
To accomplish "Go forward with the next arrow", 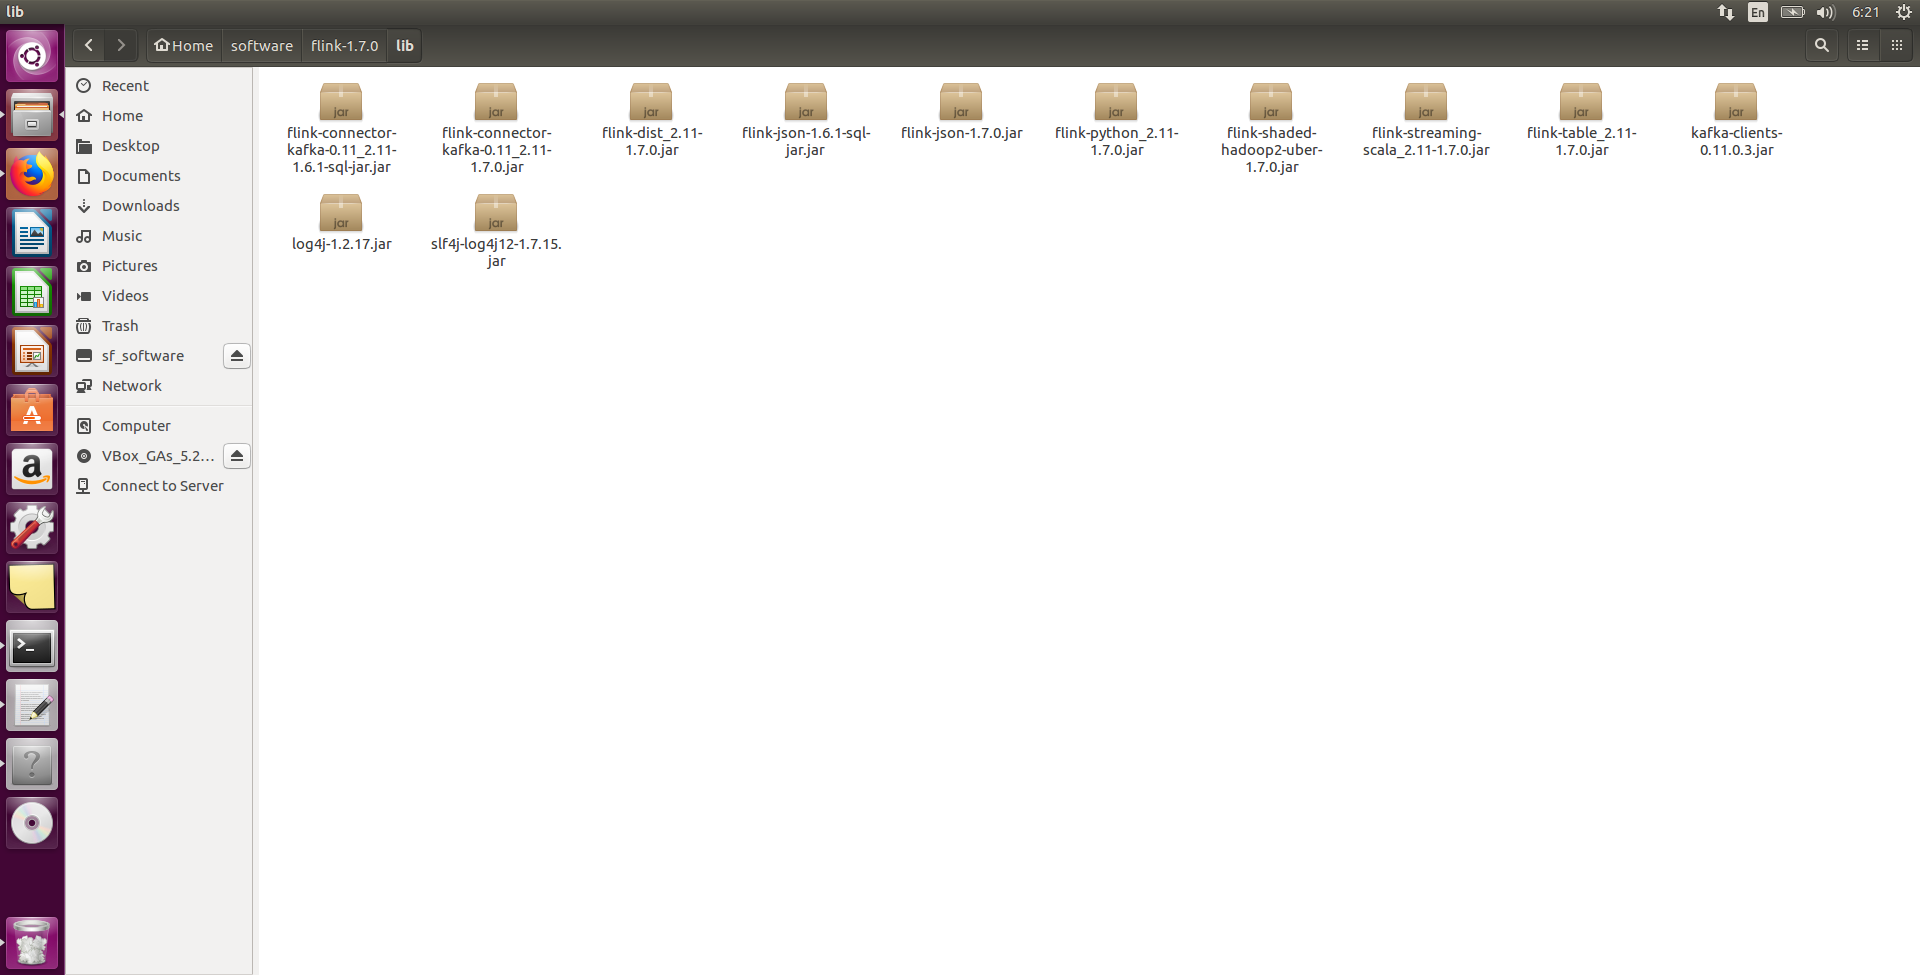I will [121, 46].
